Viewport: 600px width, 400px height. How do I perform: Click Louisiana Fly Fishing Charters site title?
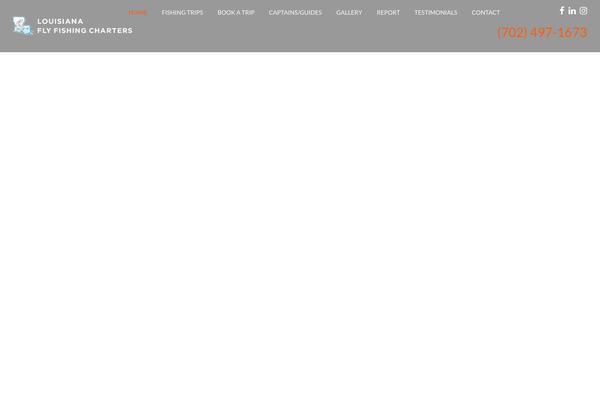[85, 26]
